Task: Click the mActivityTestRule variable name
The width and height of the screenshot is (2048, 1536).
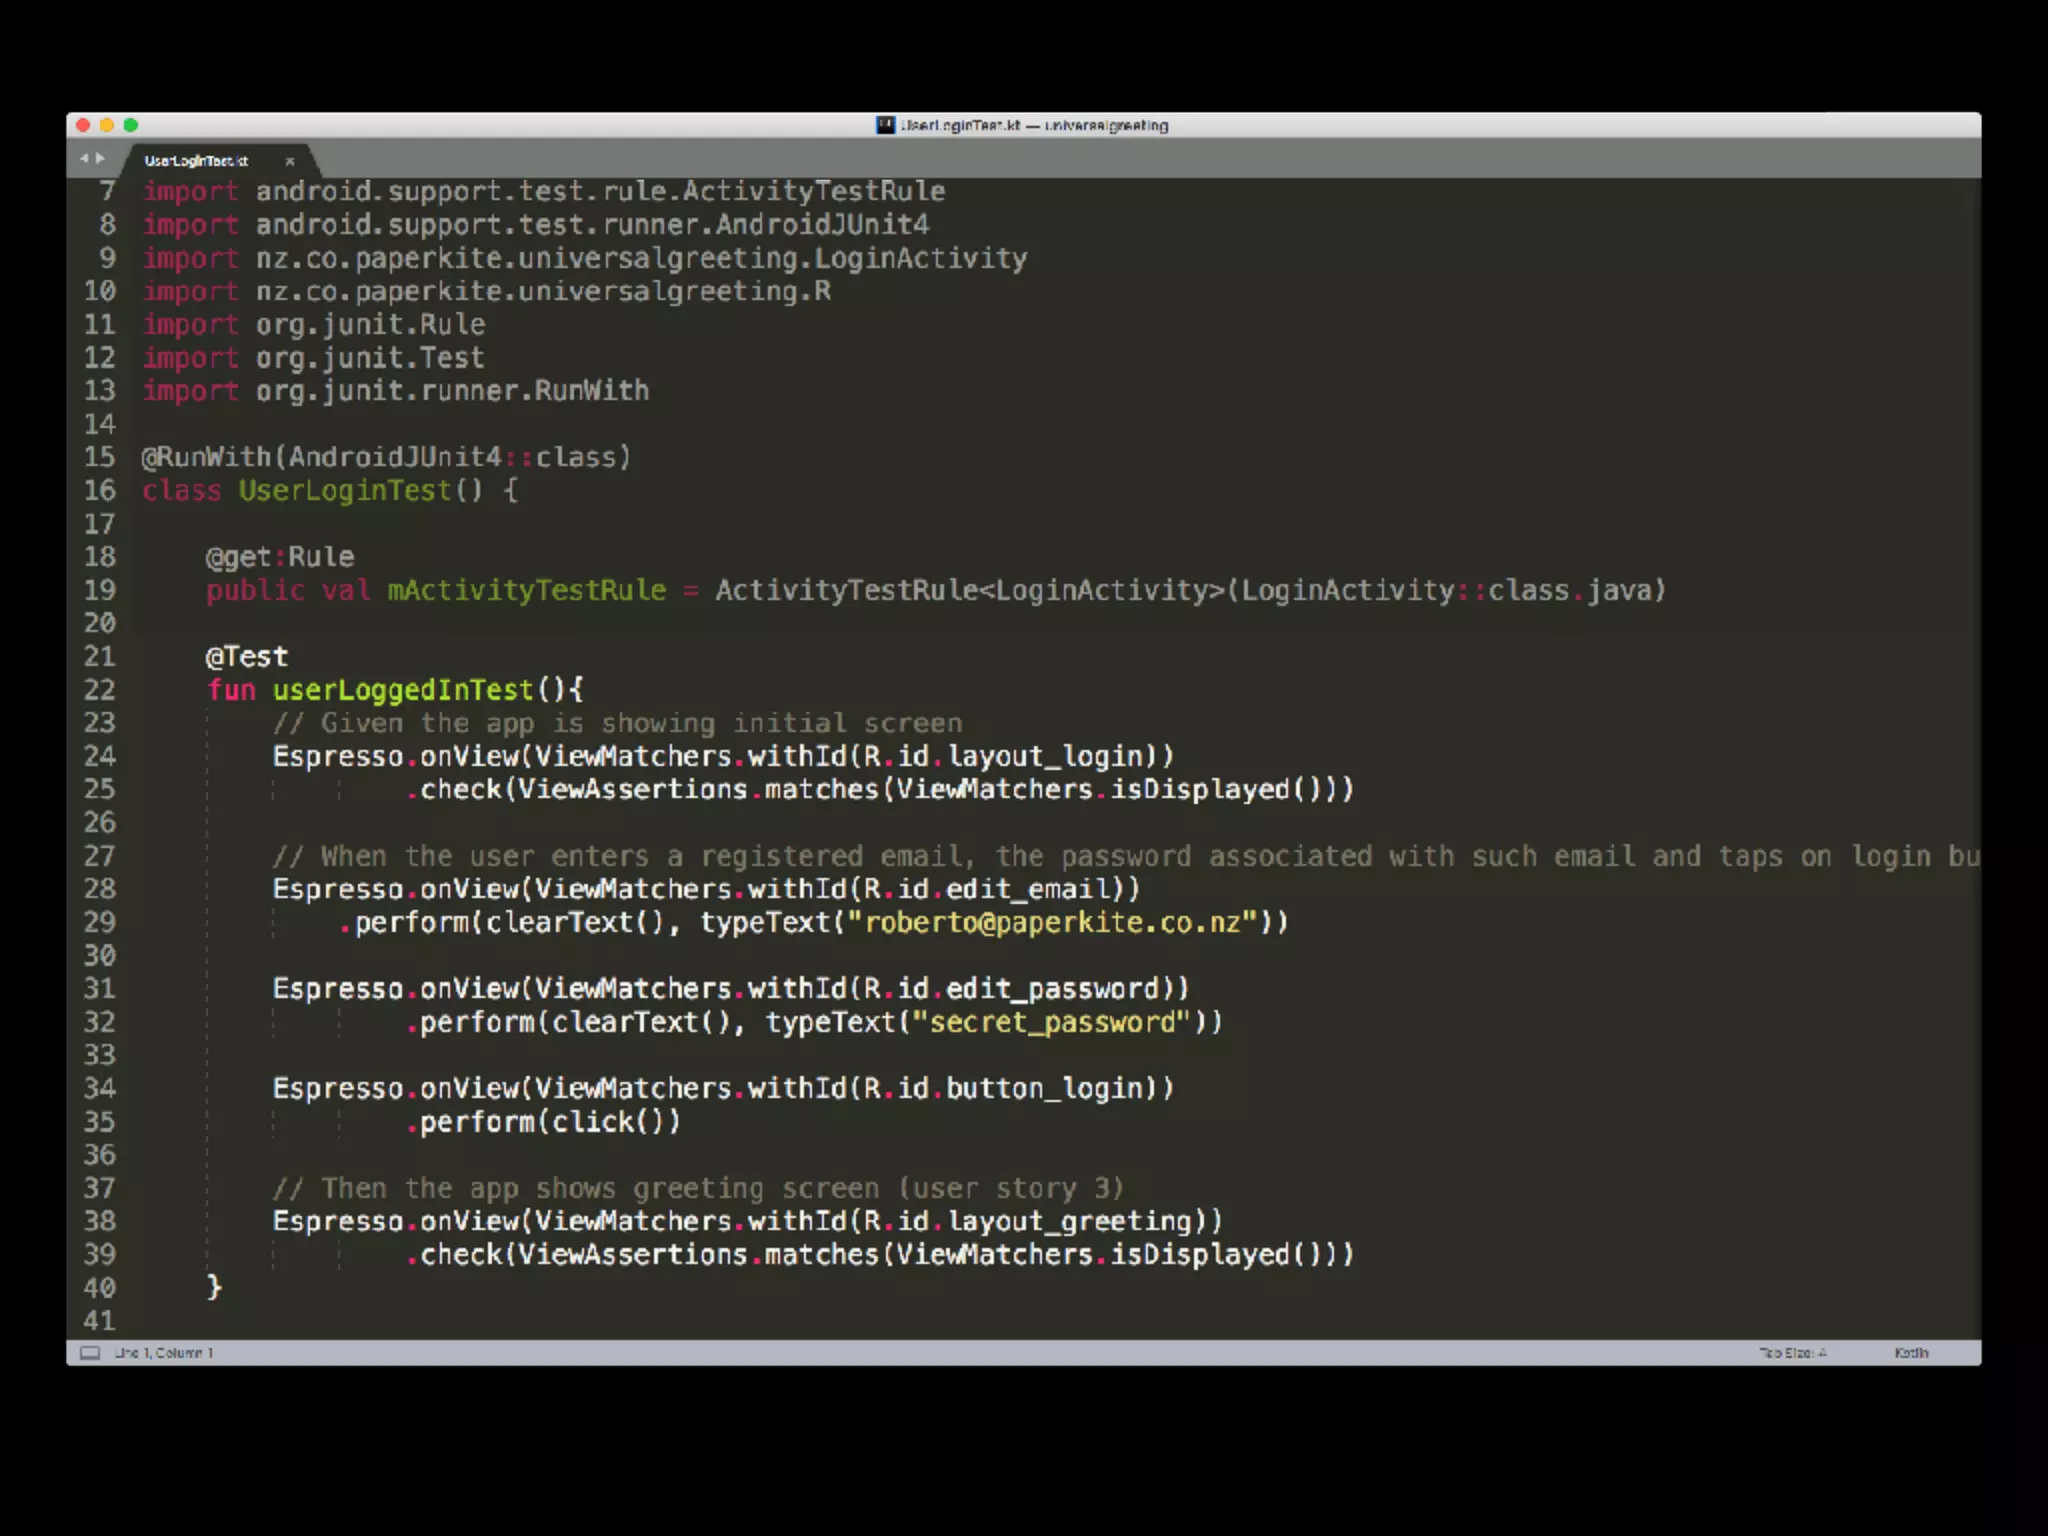Action: [526, 590]
